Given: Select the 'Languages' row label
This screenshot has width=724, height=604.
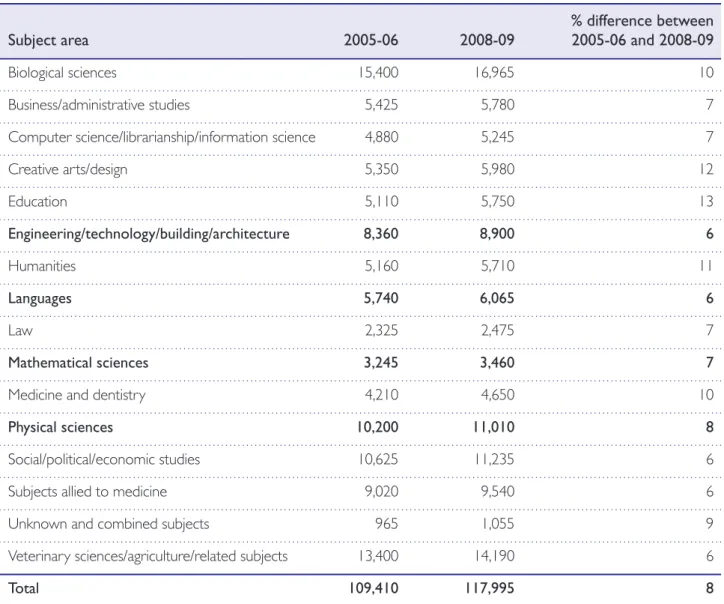Looking at the screenshot, I should 40,299.
